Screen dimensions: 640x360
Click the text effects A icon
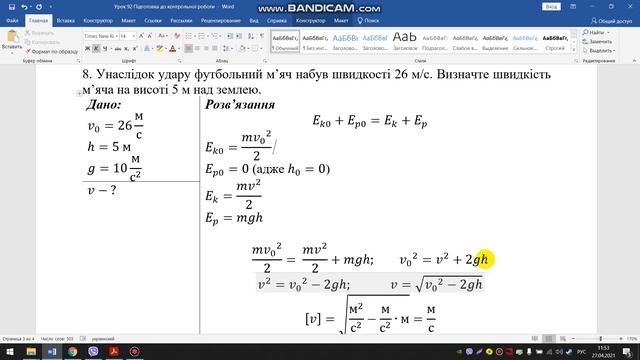click(147, 49)
